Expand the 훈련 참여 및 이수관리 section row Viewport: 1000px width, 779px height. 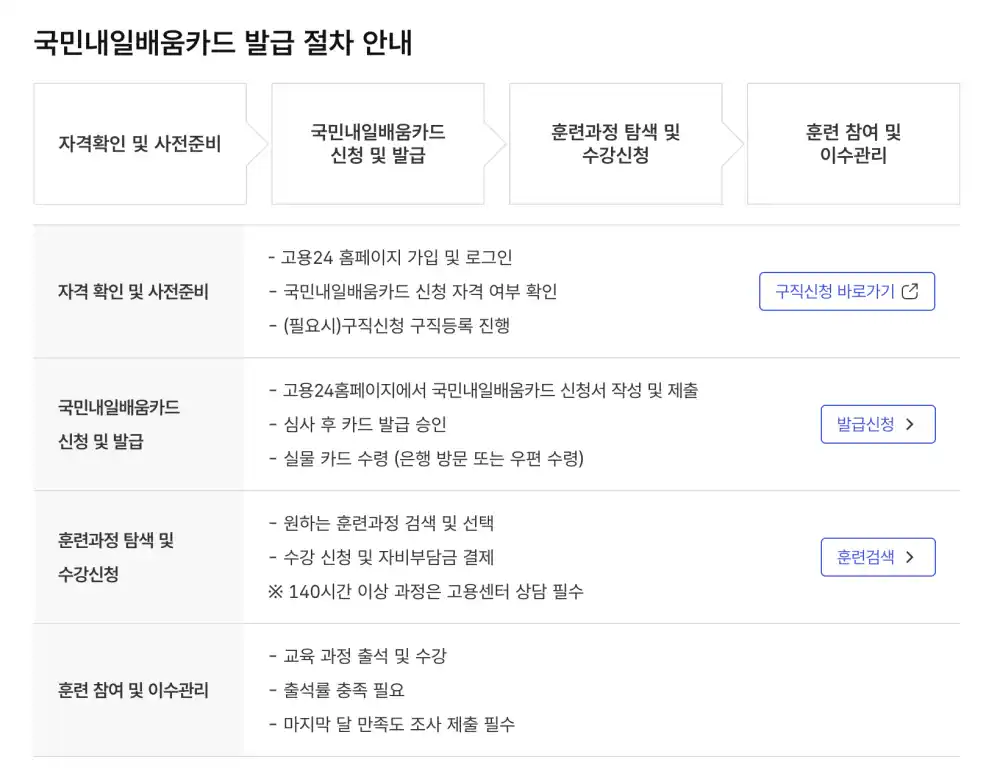pos(500,690)
